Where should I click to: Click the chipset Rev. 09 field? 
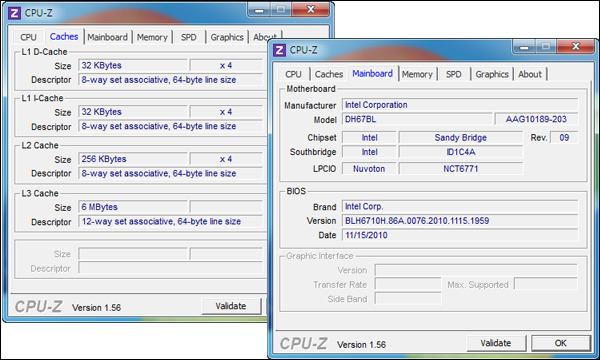[564, 138]
